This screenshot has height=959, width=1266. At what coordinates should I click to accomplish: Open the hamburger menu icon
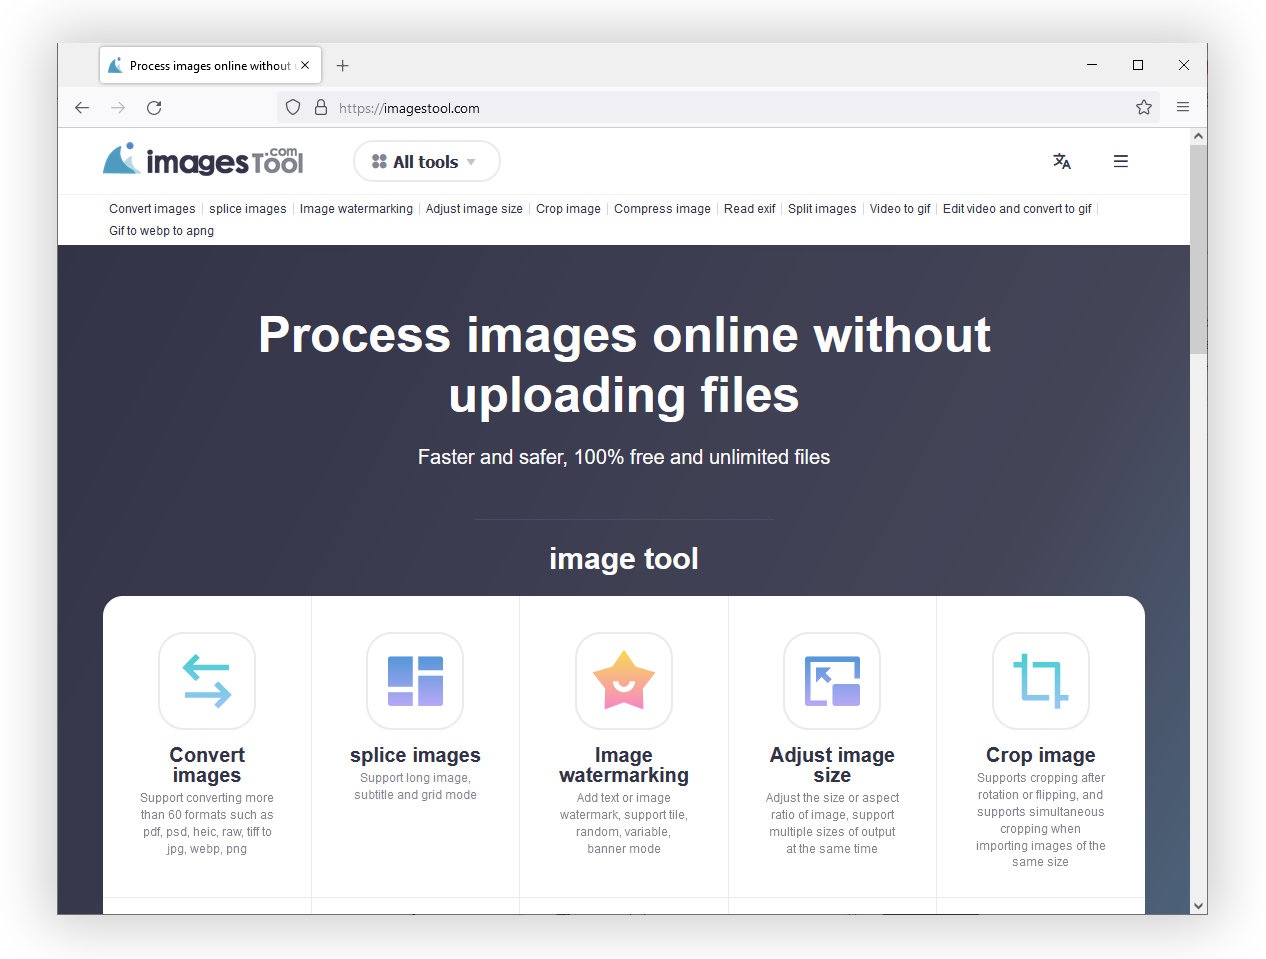(1120, 161)
